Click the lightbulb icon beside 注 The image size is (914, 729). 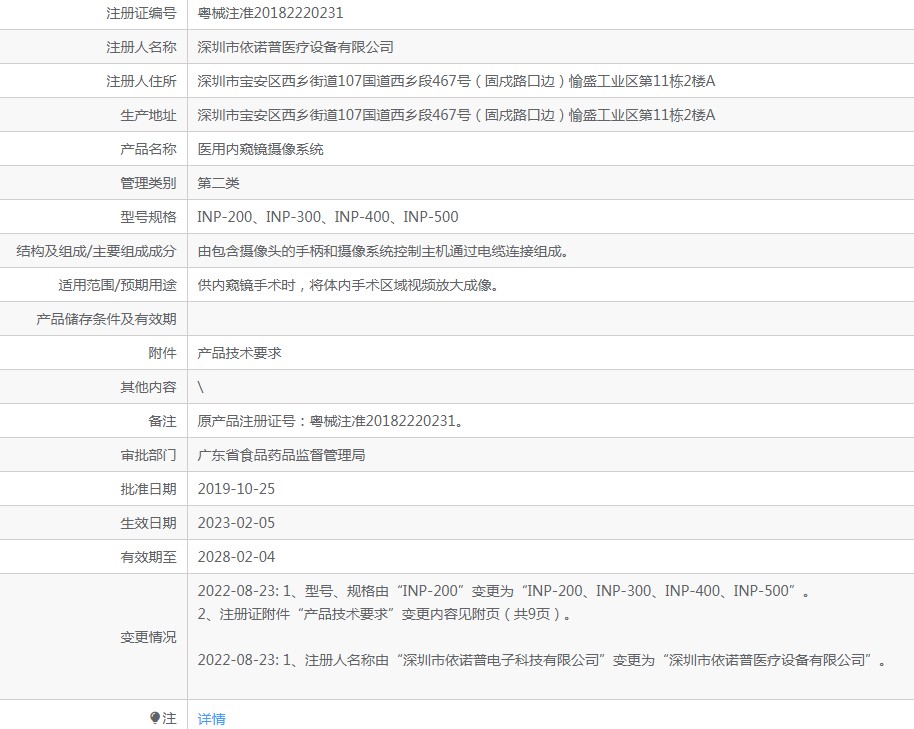click(x=154, y=718)
